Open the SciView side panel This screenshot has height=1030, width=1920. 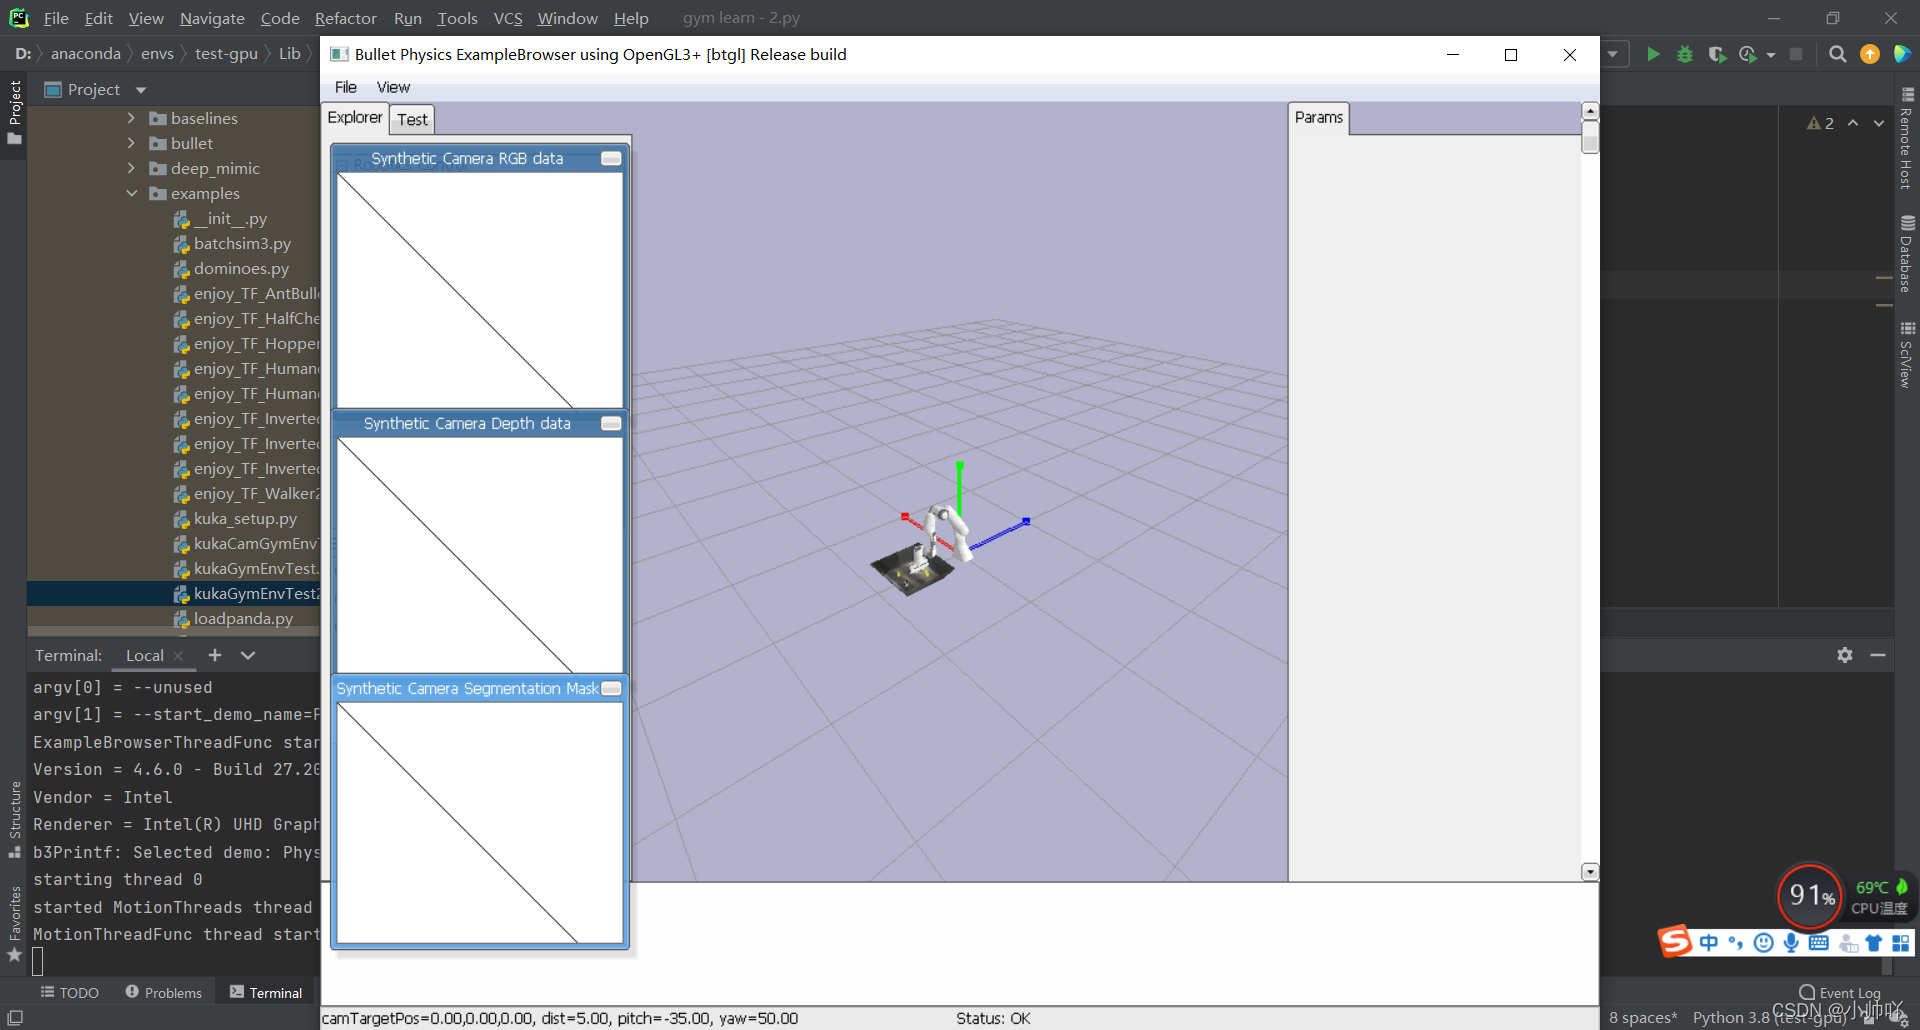pos(1907,355)
